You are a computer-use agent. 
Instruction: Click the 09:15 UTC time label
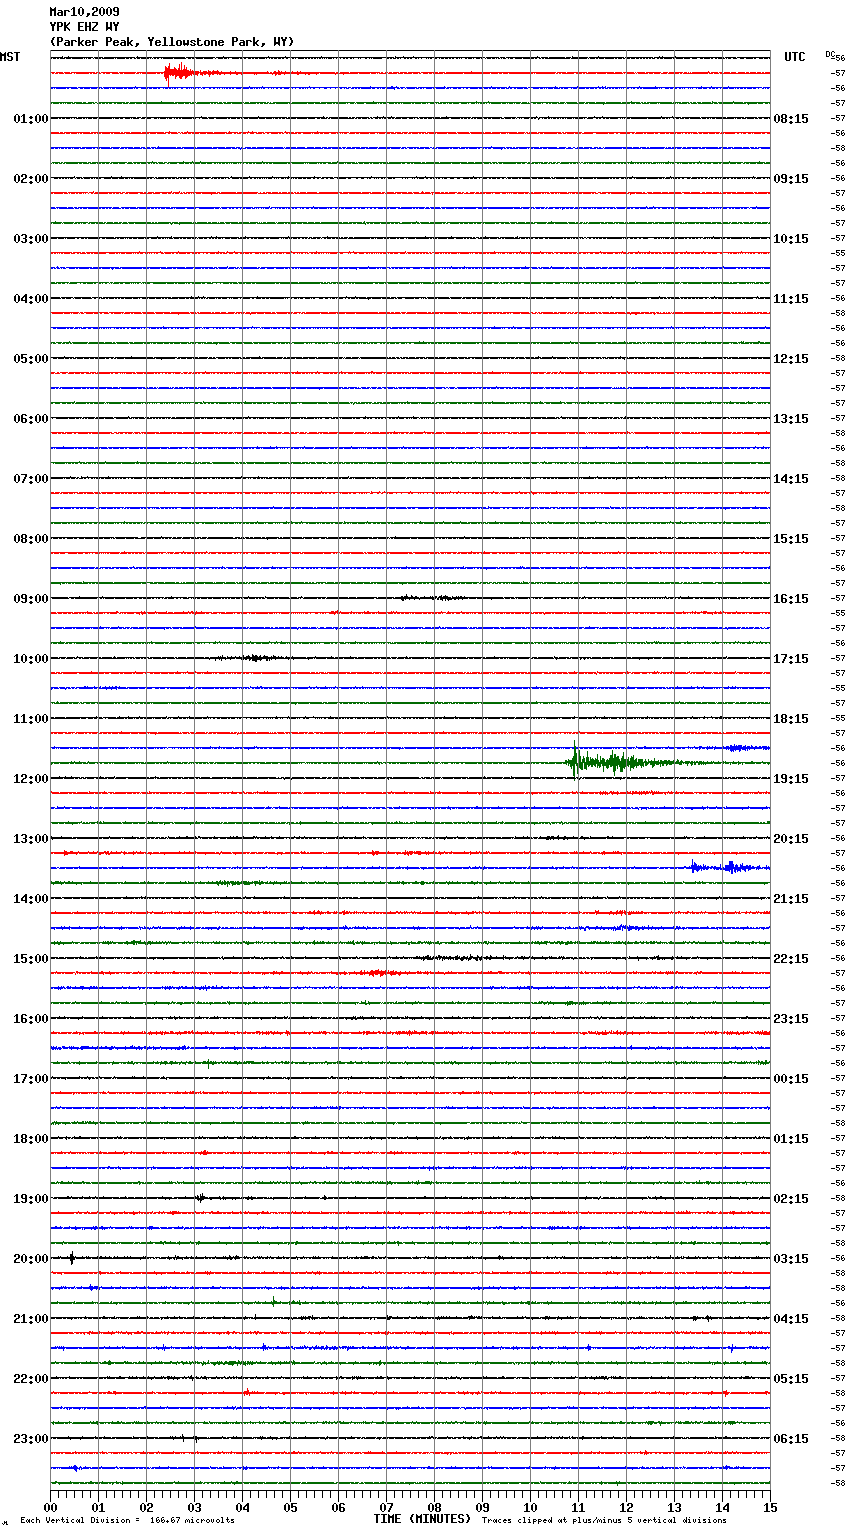tap(791, 179)
